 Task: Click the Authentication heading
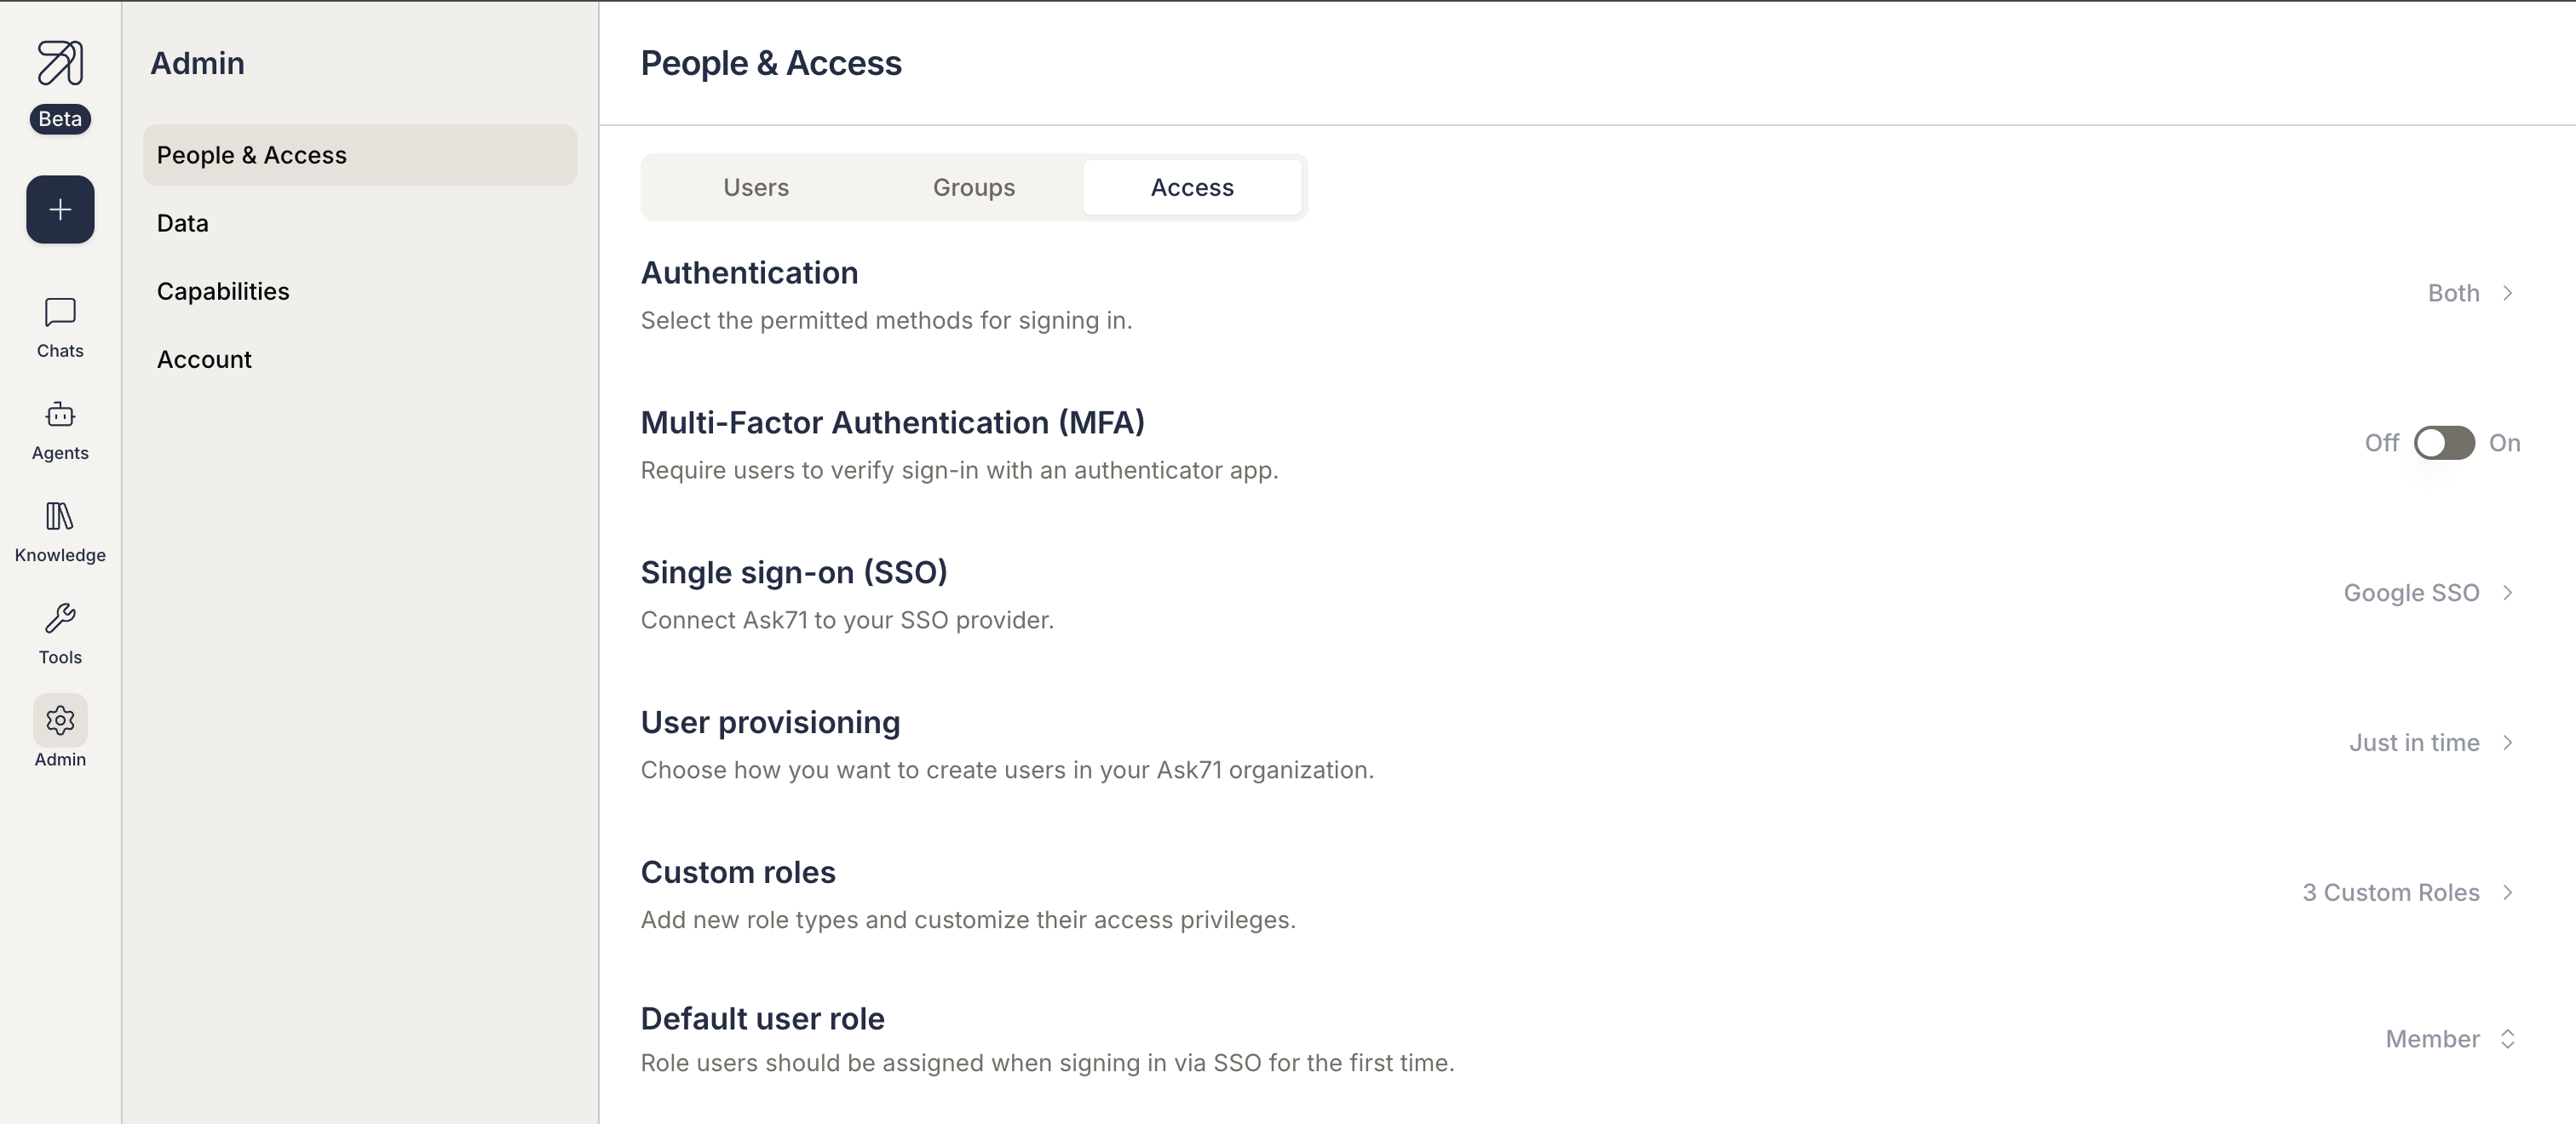click(x=749, y=273)
